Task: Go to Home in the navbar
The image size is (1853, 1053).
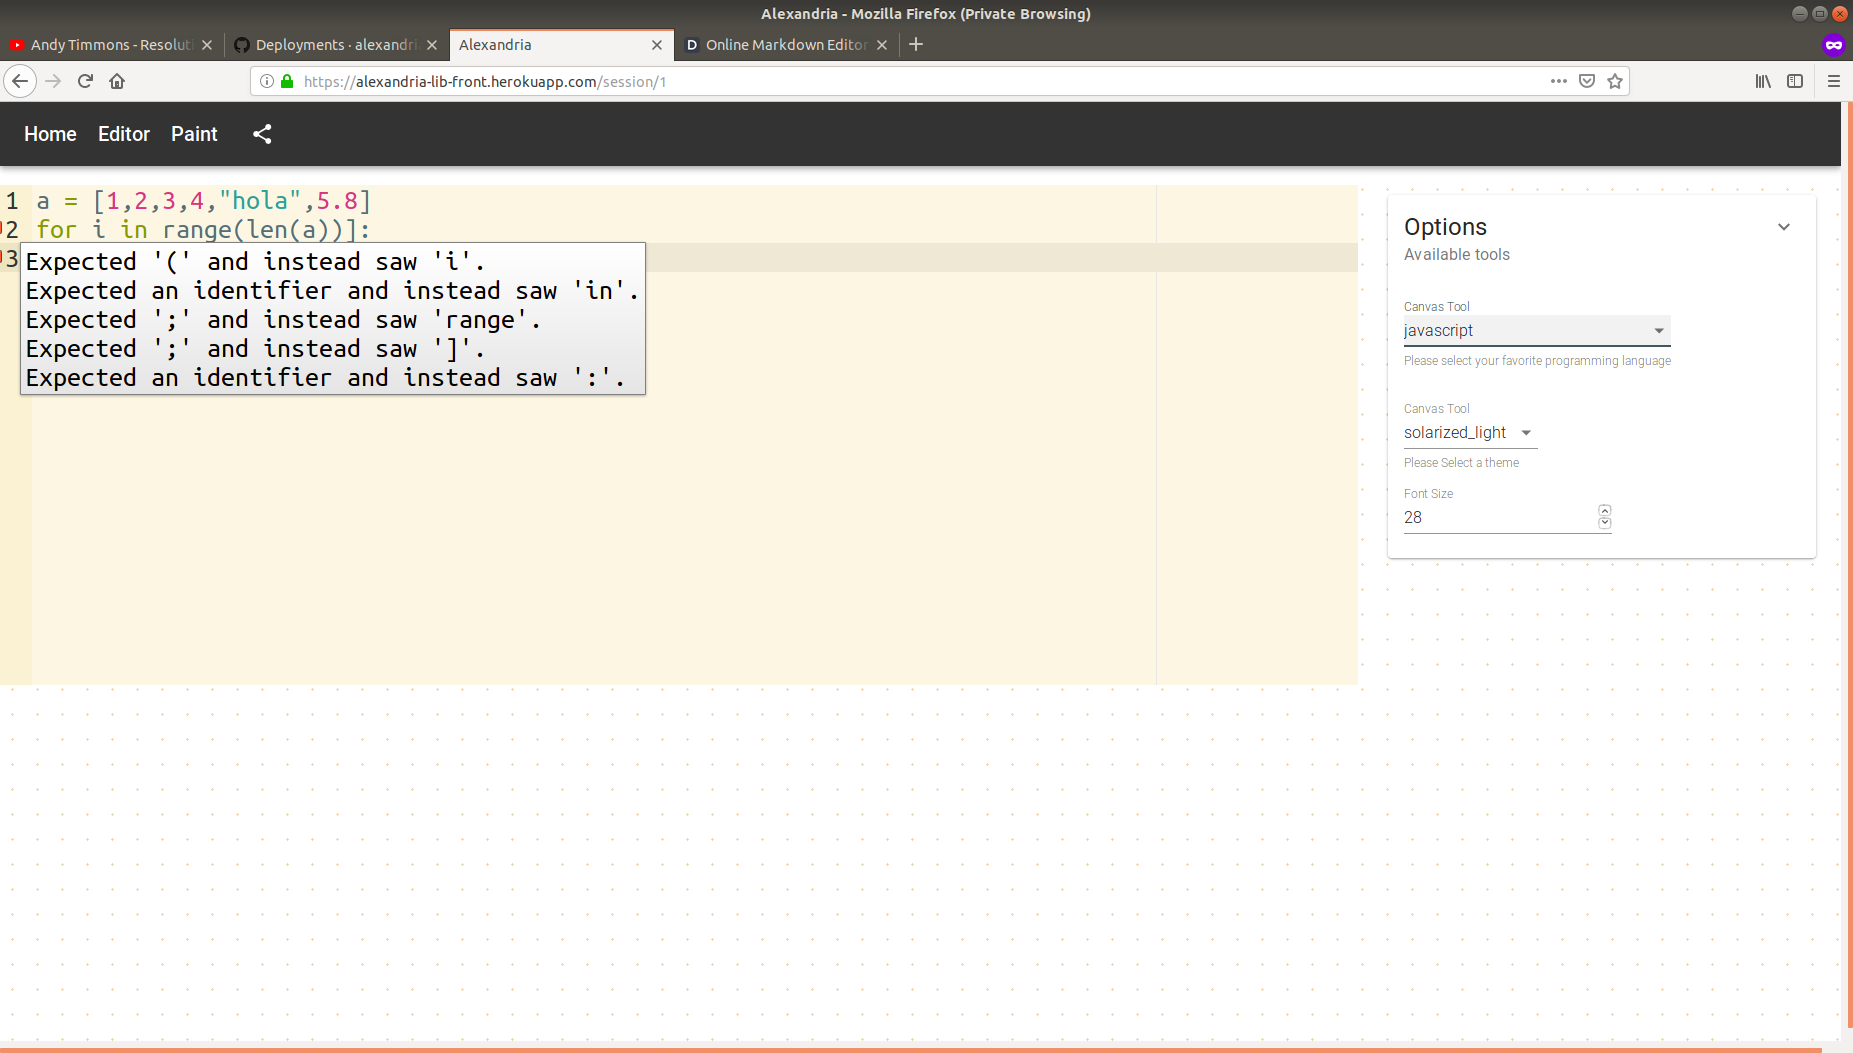Action: click(x=50, y=134)
